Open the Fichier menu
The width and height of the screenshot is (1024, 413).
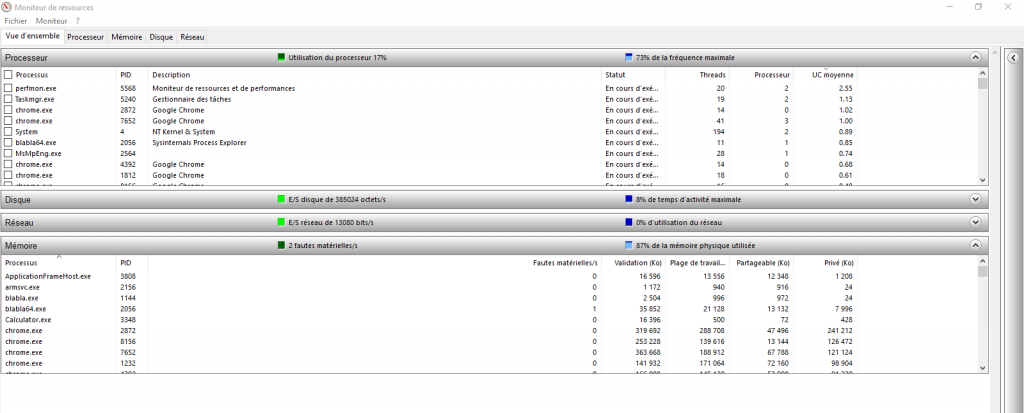(x=16, y=21)
